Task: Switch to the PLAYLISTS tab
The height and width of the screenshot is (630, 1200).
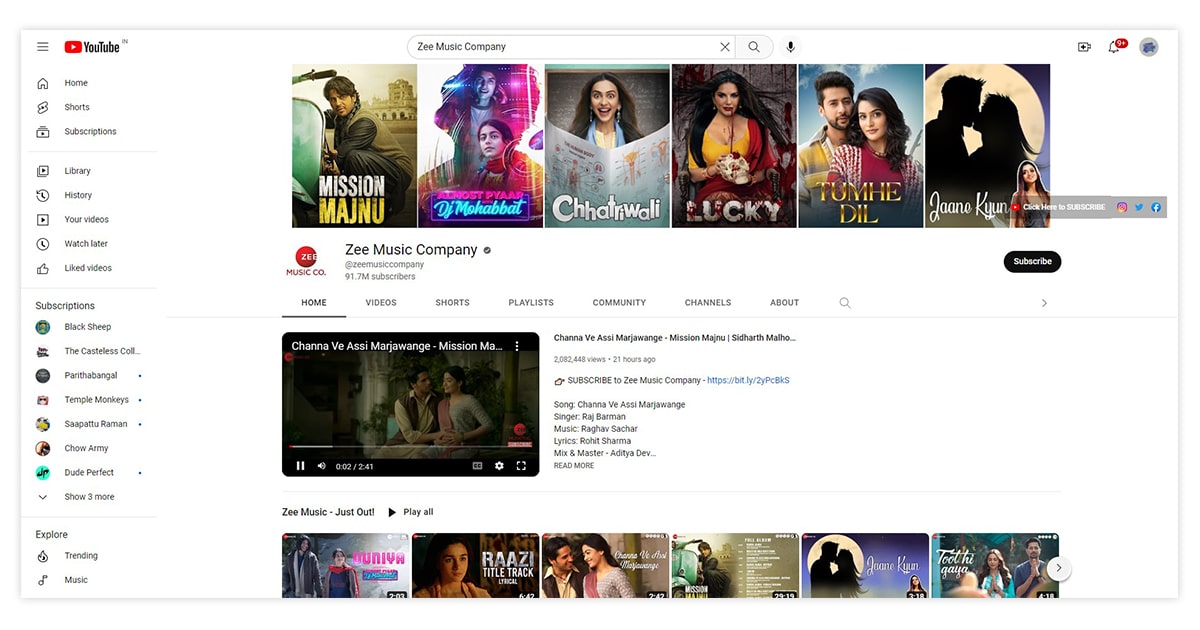Action: (x=530, y=303)
